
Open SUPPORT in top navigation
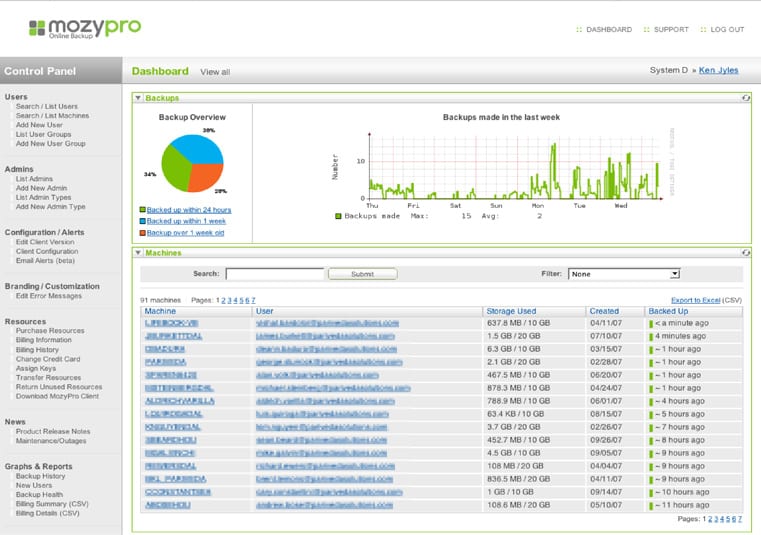(671, 30)
